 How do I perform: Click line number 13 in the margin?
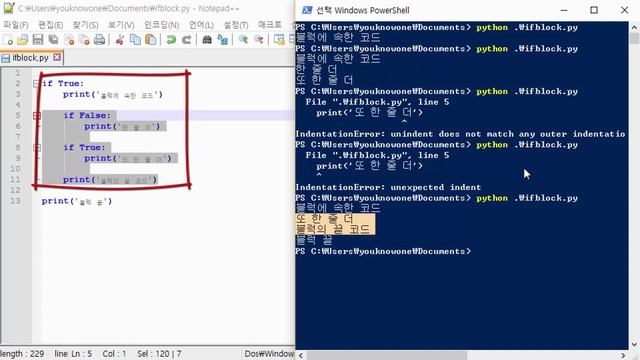pyautogui.click(x=15, y=201)
